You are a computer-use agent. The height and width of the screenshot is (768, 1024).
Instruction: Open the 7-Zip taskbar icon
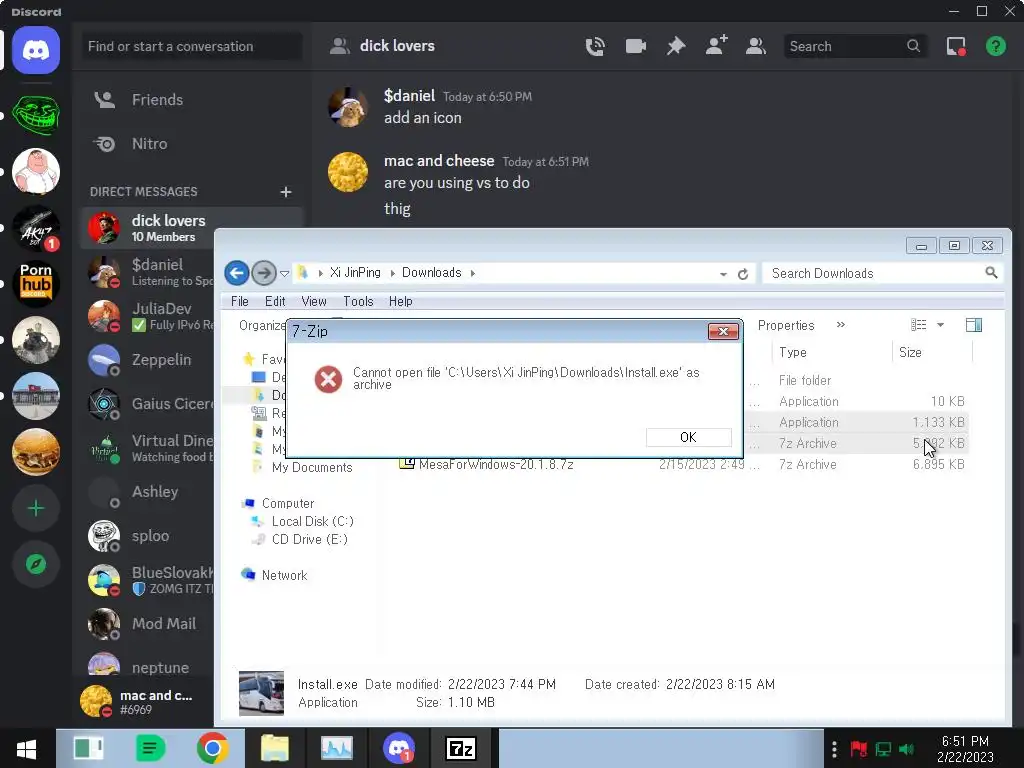pyautogui.click(x=460, y=748)
